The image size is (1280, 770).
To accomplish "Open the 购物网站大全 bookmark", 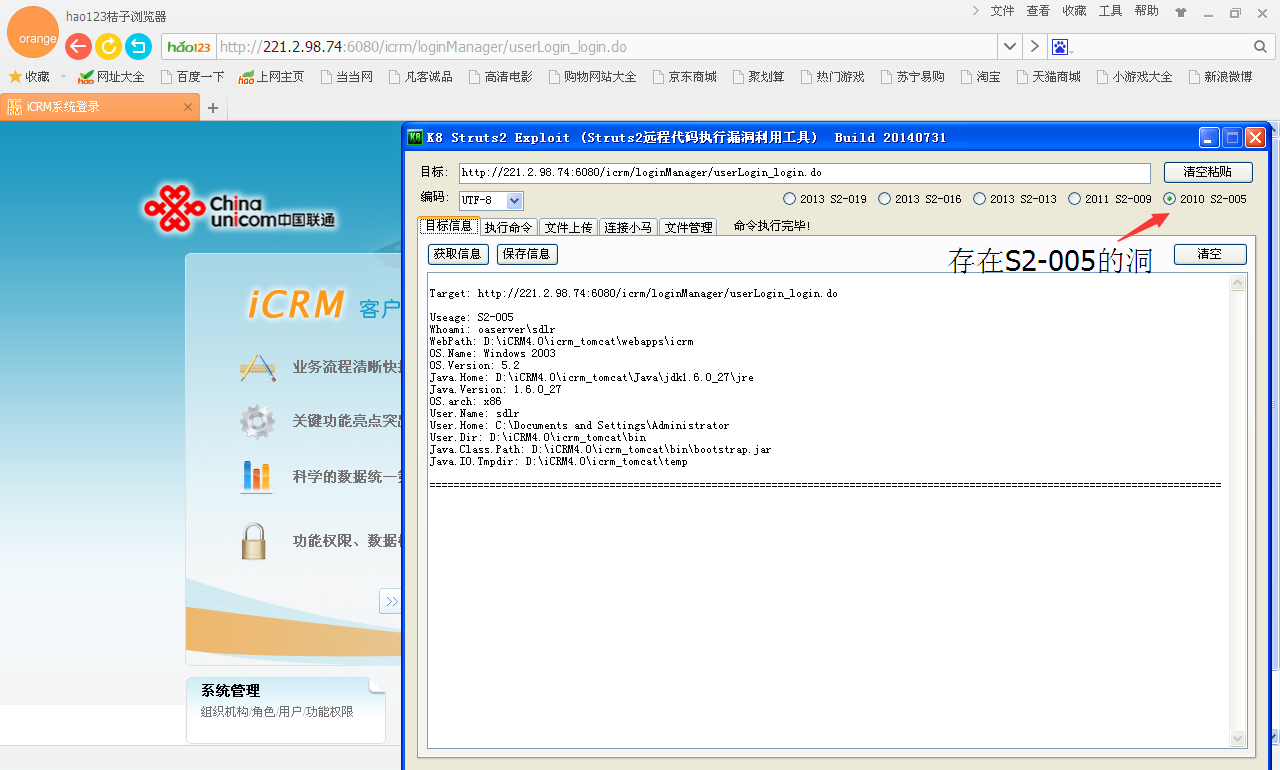I will tap(592, 76).
